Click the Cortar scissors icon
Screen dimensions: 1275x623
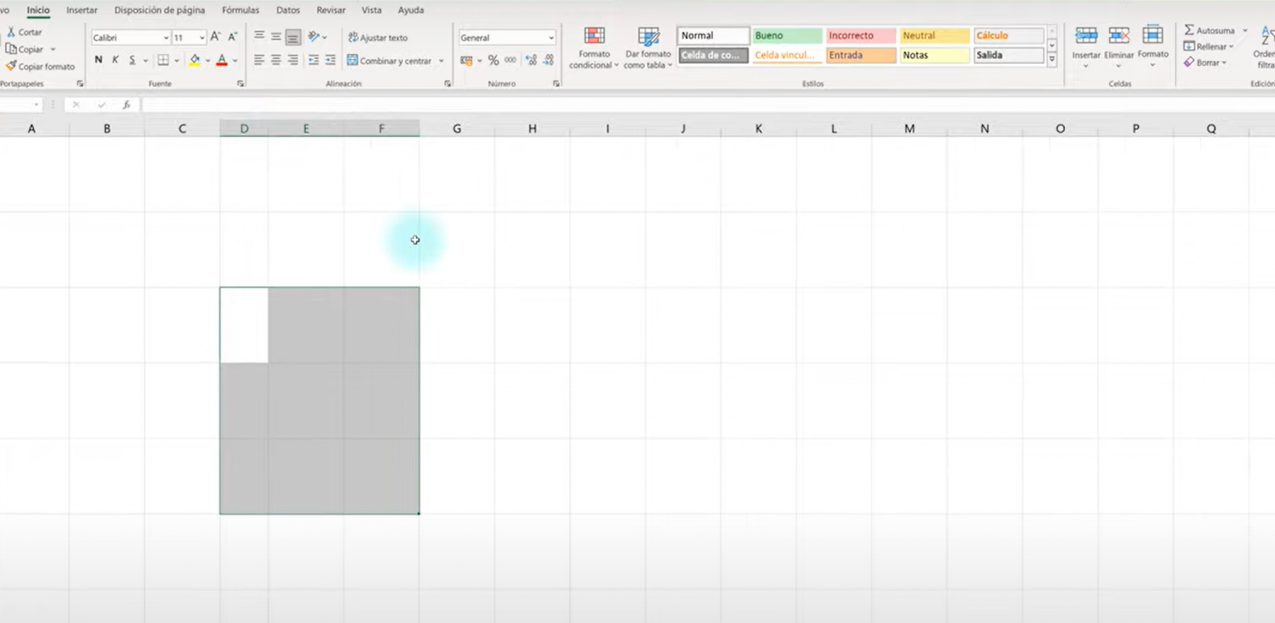point(11,32)
